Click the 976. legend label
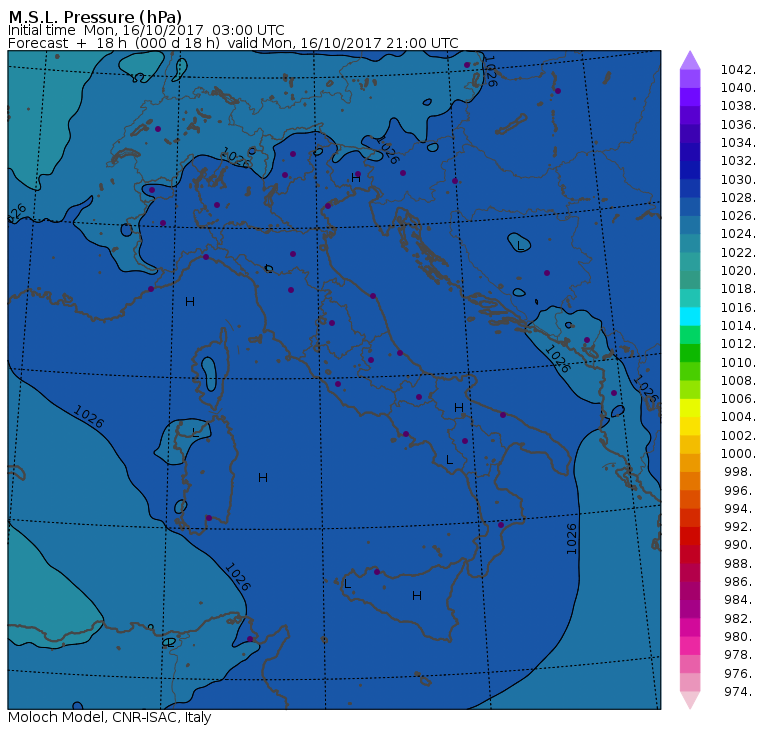 [740, 673]
